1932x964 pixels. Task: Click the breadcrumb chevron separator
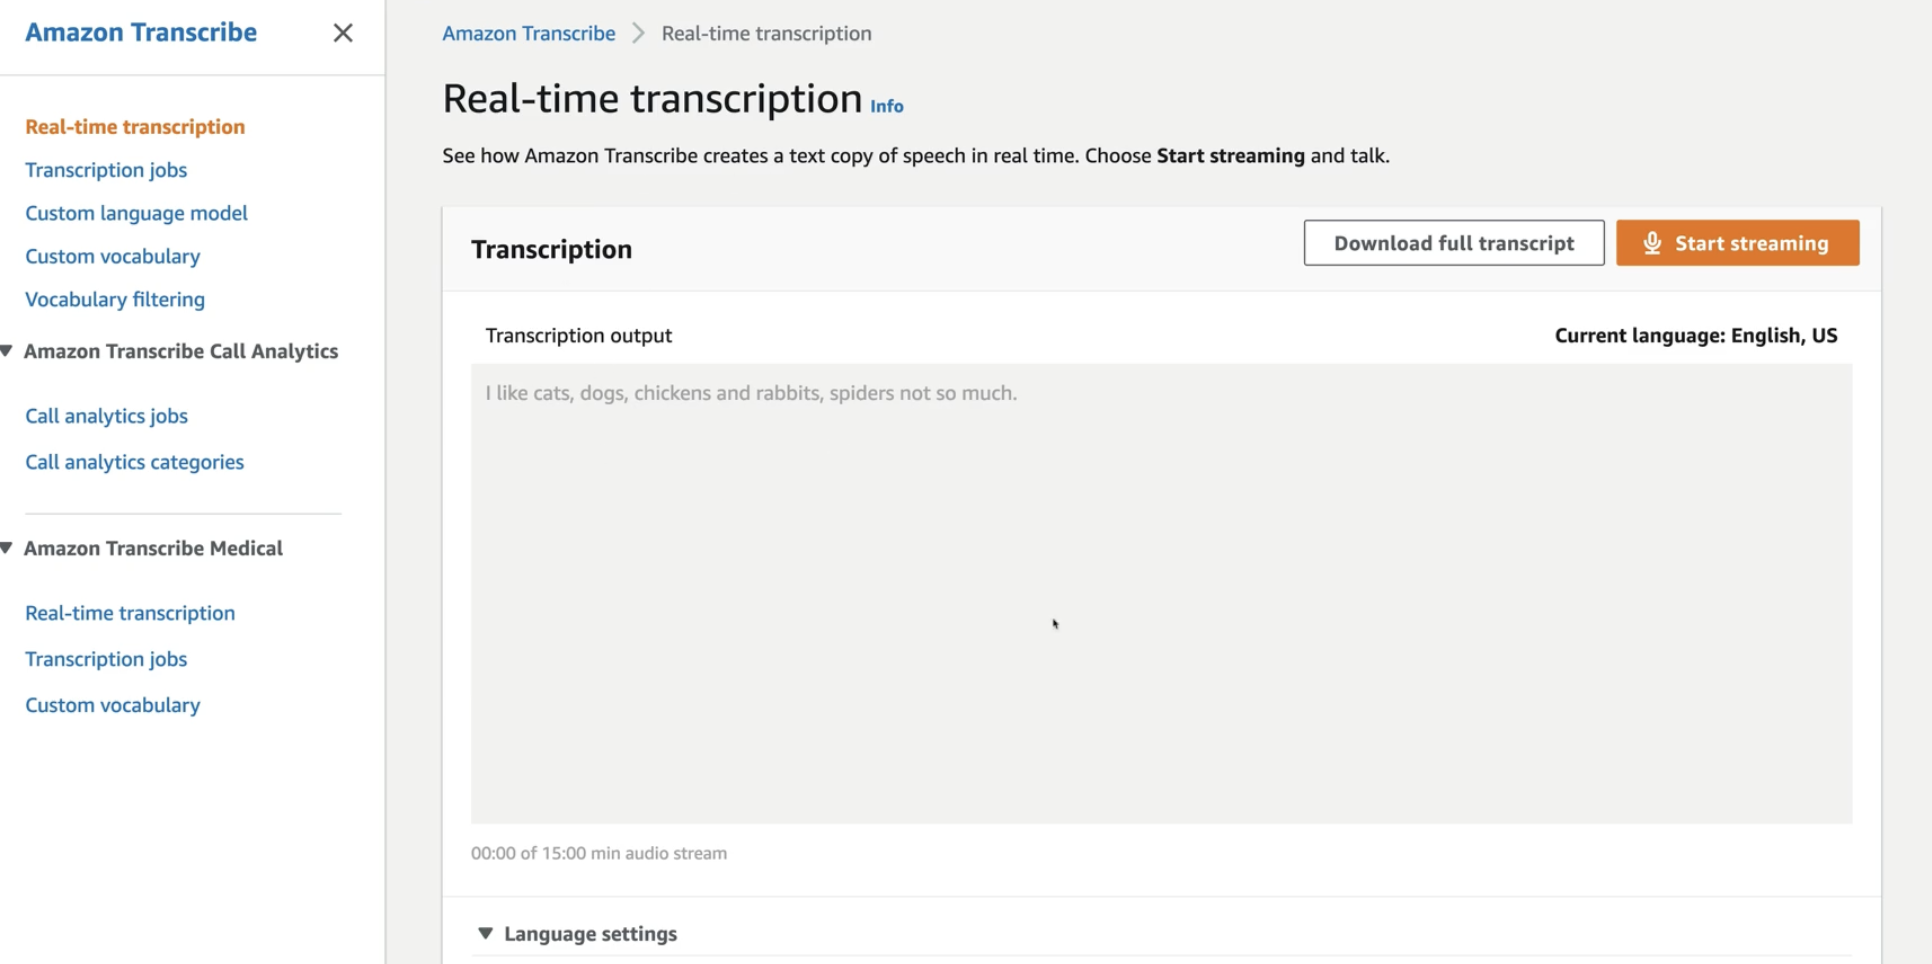638,33
